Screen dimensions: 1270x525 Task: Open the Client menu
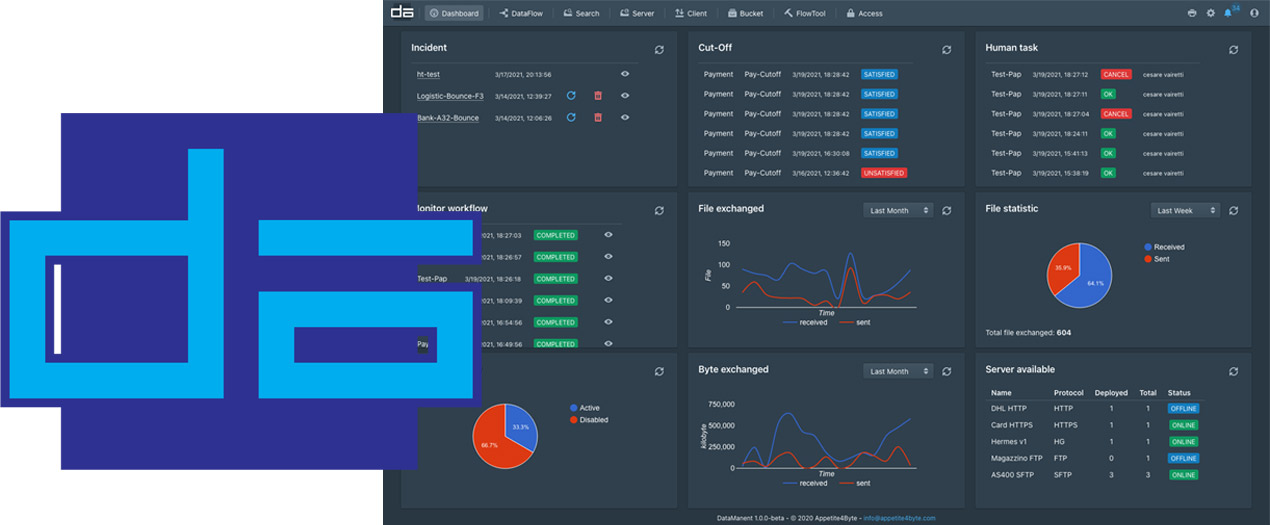point(691,13)
